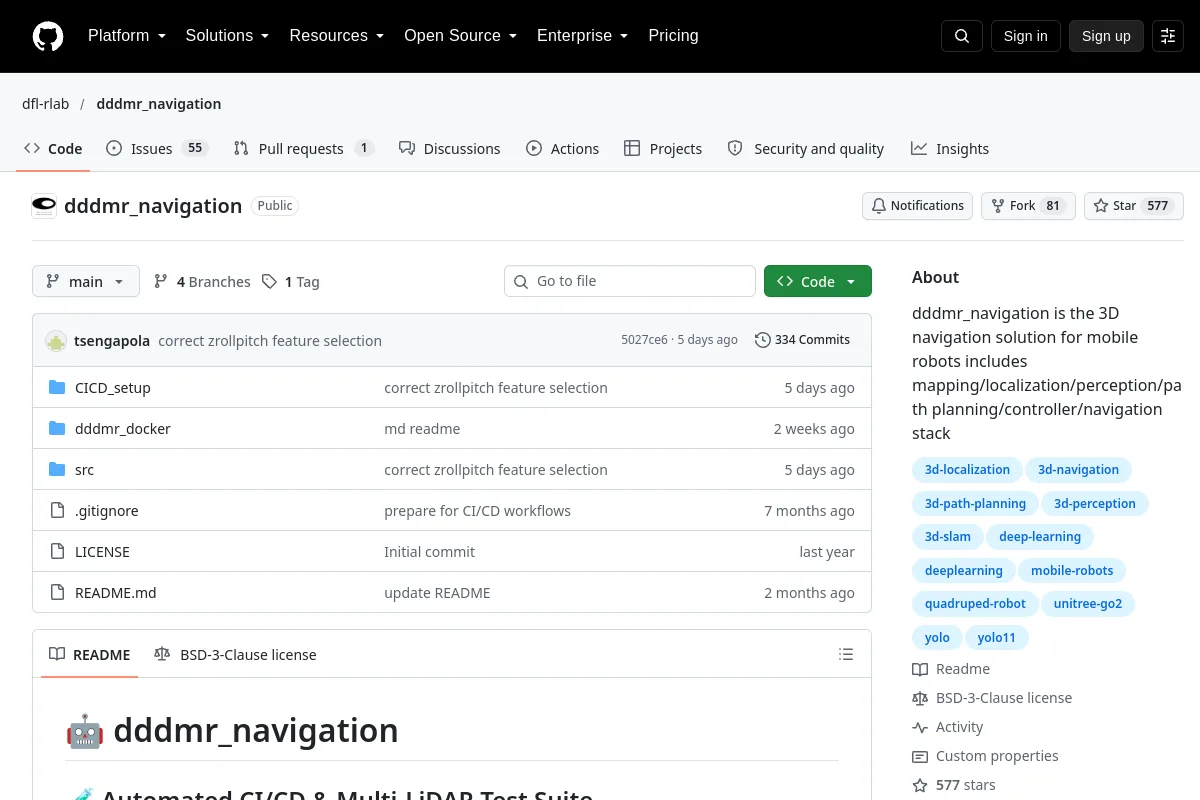
Task: Click the Custom properties note icon
Action: click(920, 756)
